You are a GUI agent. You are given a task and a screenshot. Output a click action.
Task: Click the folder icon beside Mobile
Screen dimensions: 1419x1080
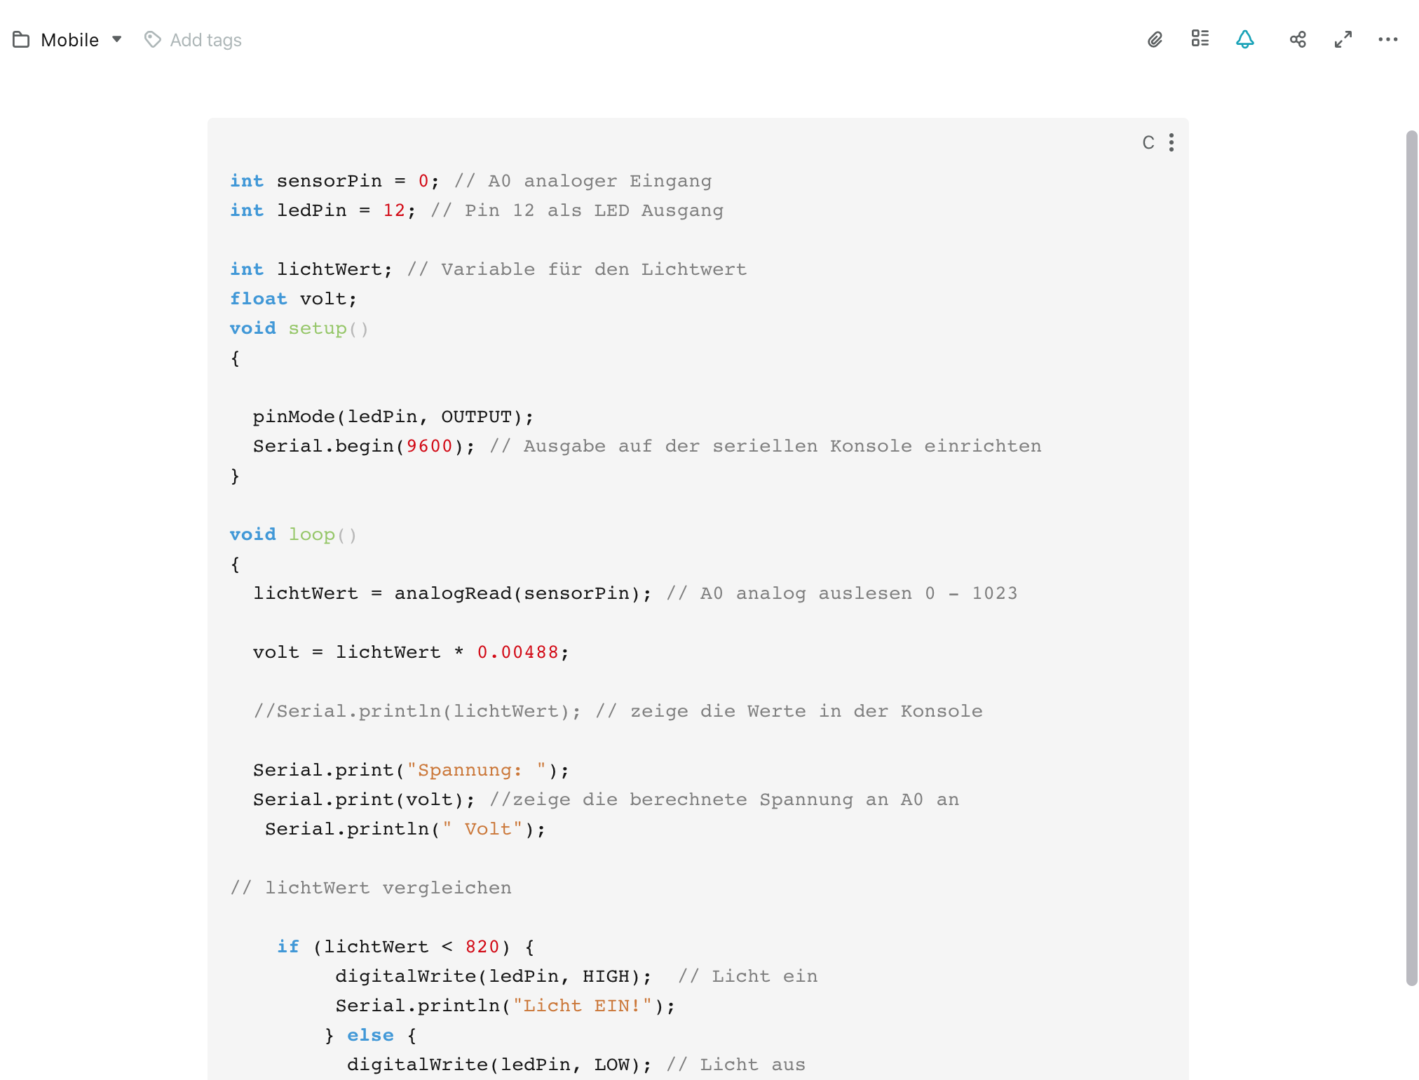pyautogui.click(x=21, y=40)
